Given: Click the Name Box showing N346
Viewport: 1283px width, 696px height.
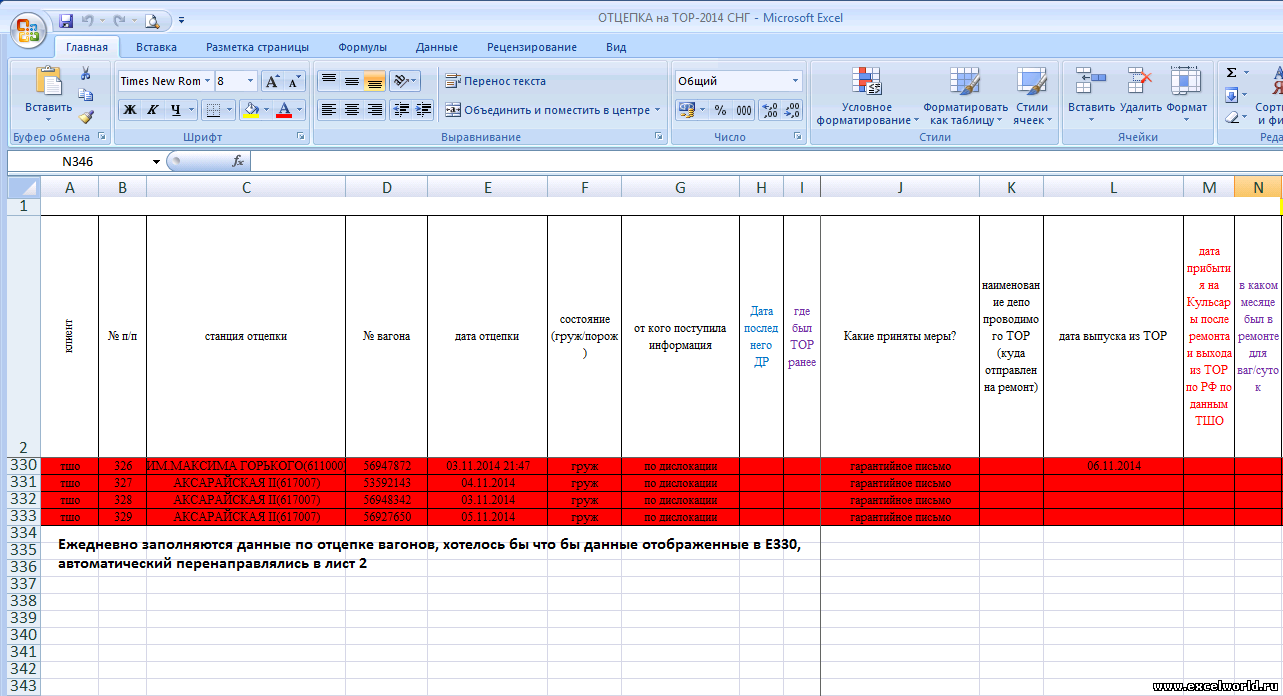Looking at the screenshot, I should [x=78, y=161].
